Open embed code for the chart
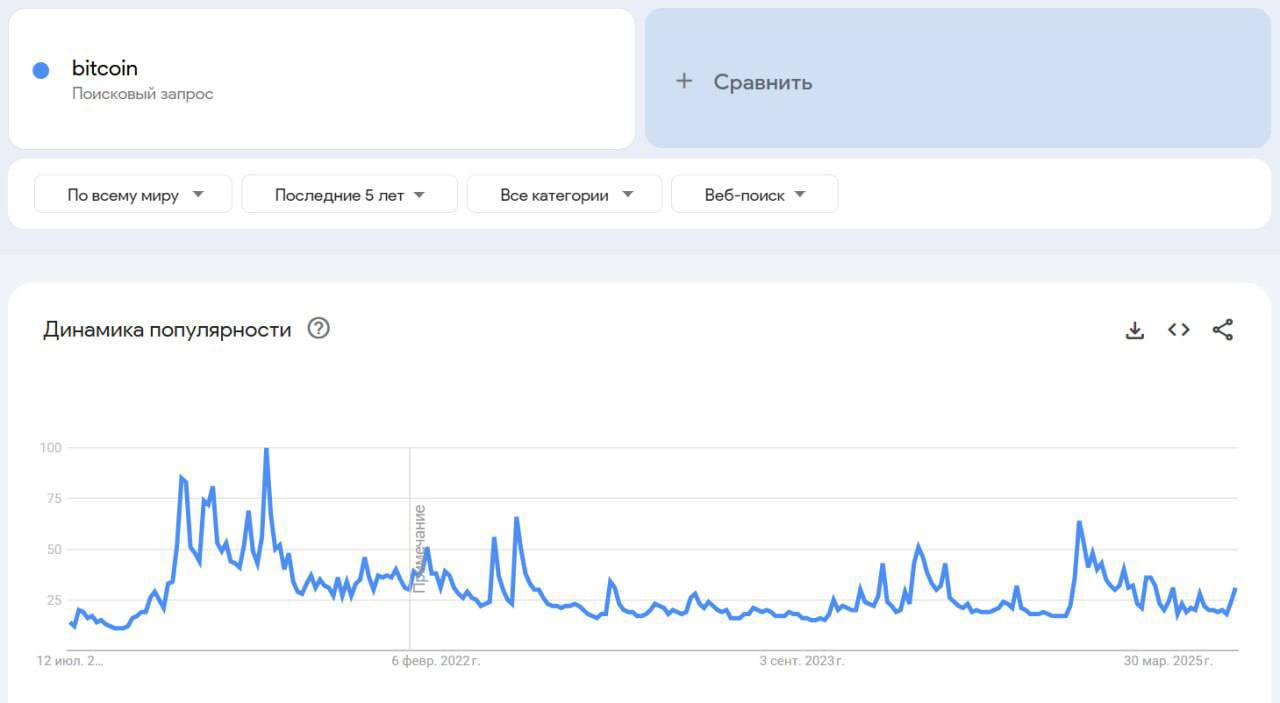 1179,330
